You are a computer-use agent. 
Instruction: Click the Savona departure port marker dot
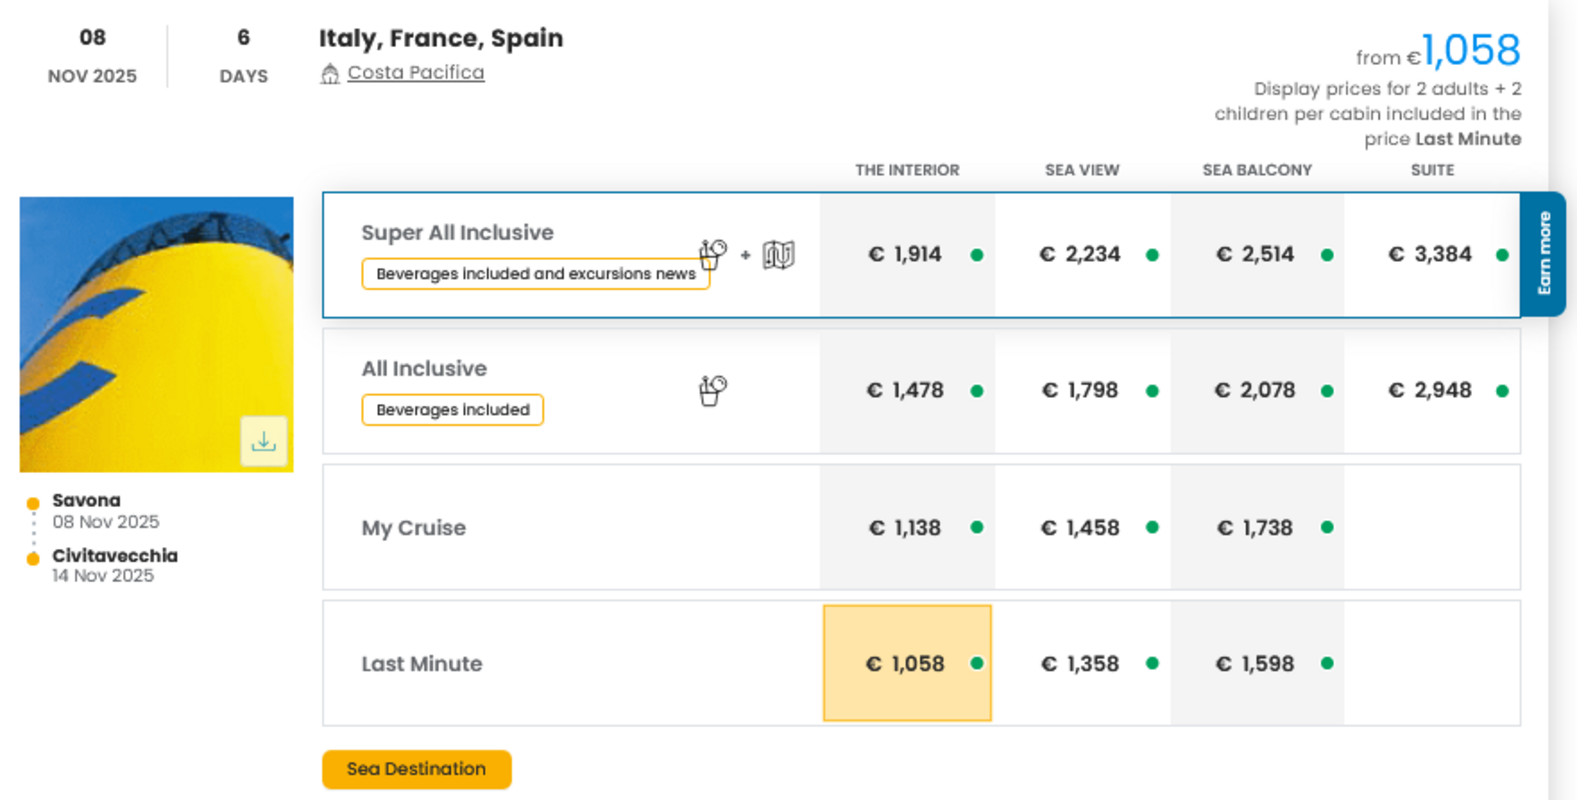(33, 503)
